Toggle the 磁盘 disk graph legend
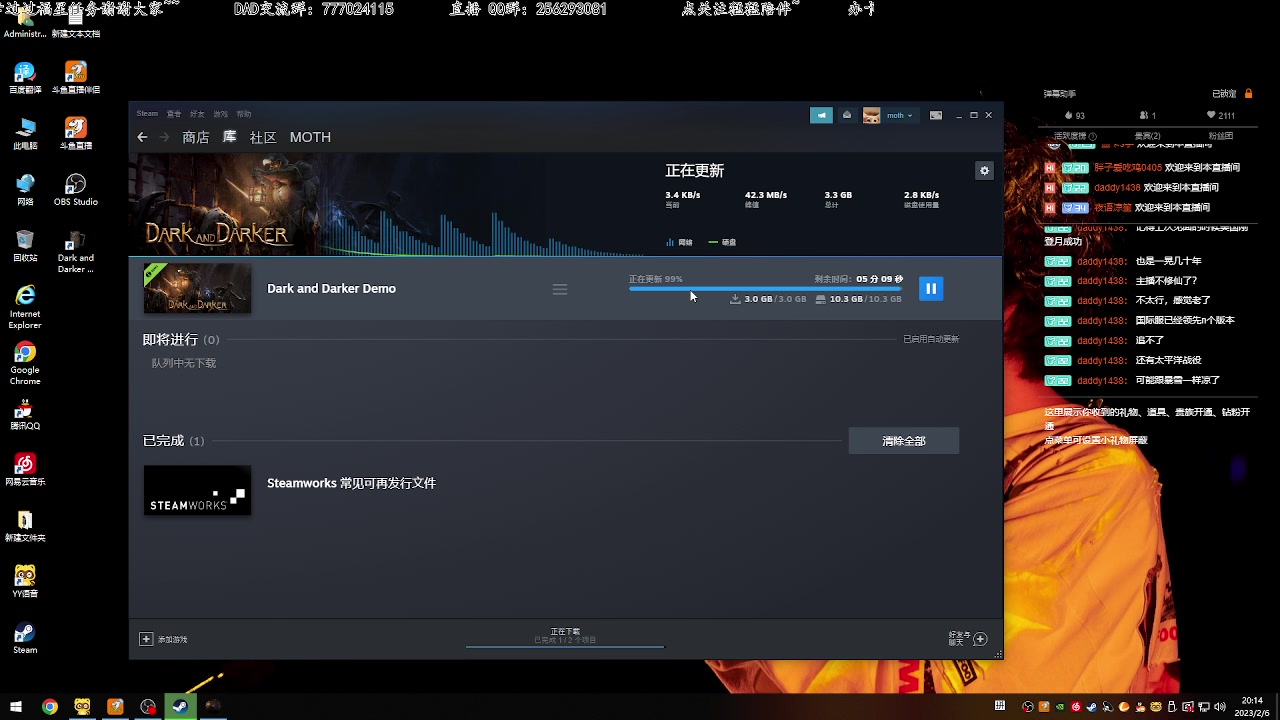This screenshot has height=720, width=1280. [x=722, y=242]
